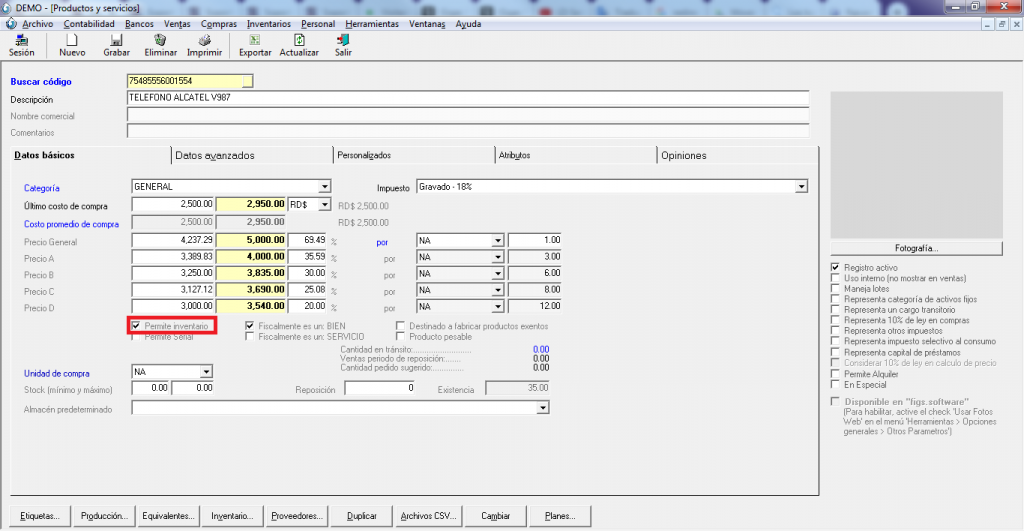The height and width of the screenshot is (531, 1024).
Task: Toggle the Permite inventario checkbox
Action: 137,326
